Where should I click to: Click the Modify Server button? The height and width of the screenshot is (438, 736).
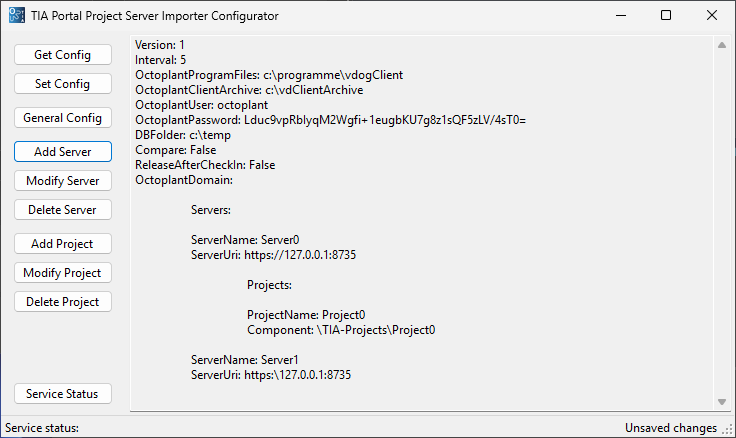(63, 181)
